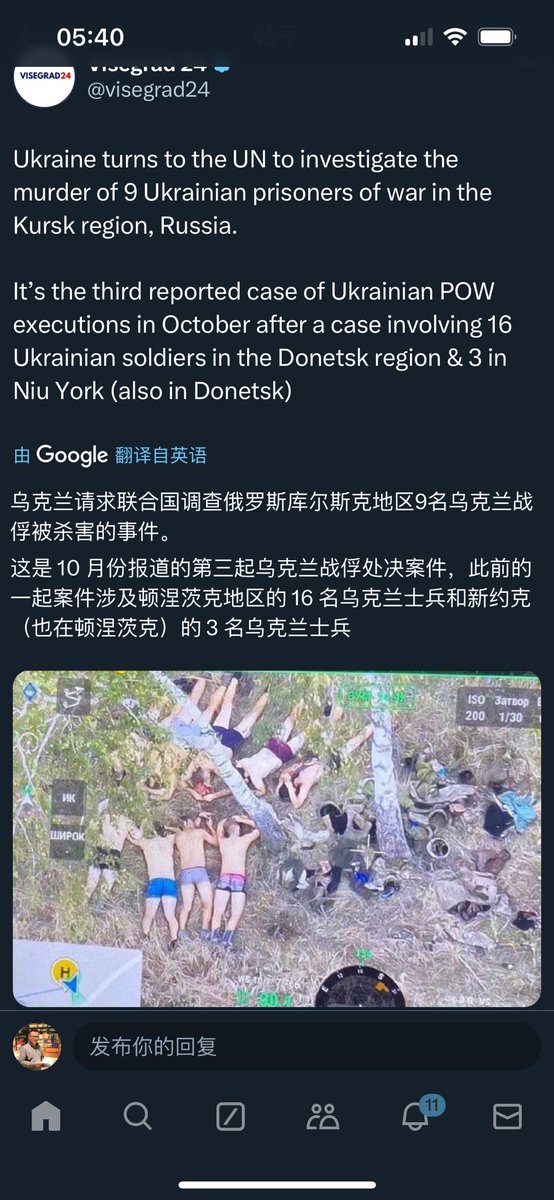Tap the Visegrad24 profile avatar
The image size is (554, 1200).
click(x=44, y=80)
